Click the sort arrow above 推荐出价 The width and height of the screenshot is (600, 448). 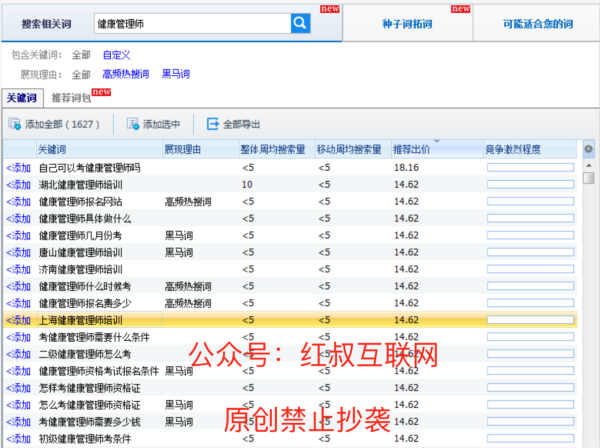436,142
